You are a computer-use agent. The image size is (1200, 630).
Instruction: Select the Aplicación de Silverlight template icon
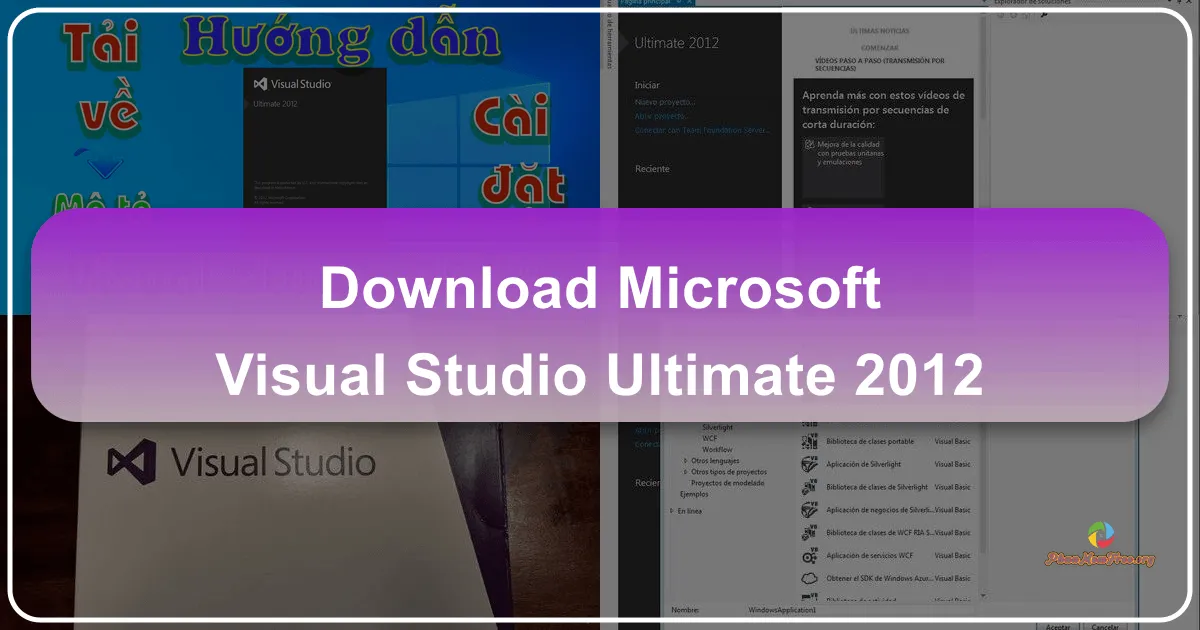point(808,464)
